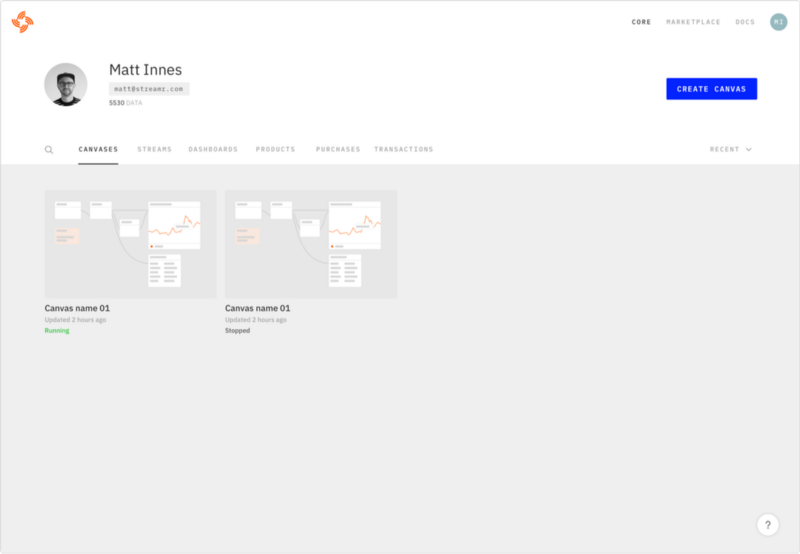Screen dimensions: 800x554
Task: Click the Create Canvas button
Action: (x=711, y=89)
